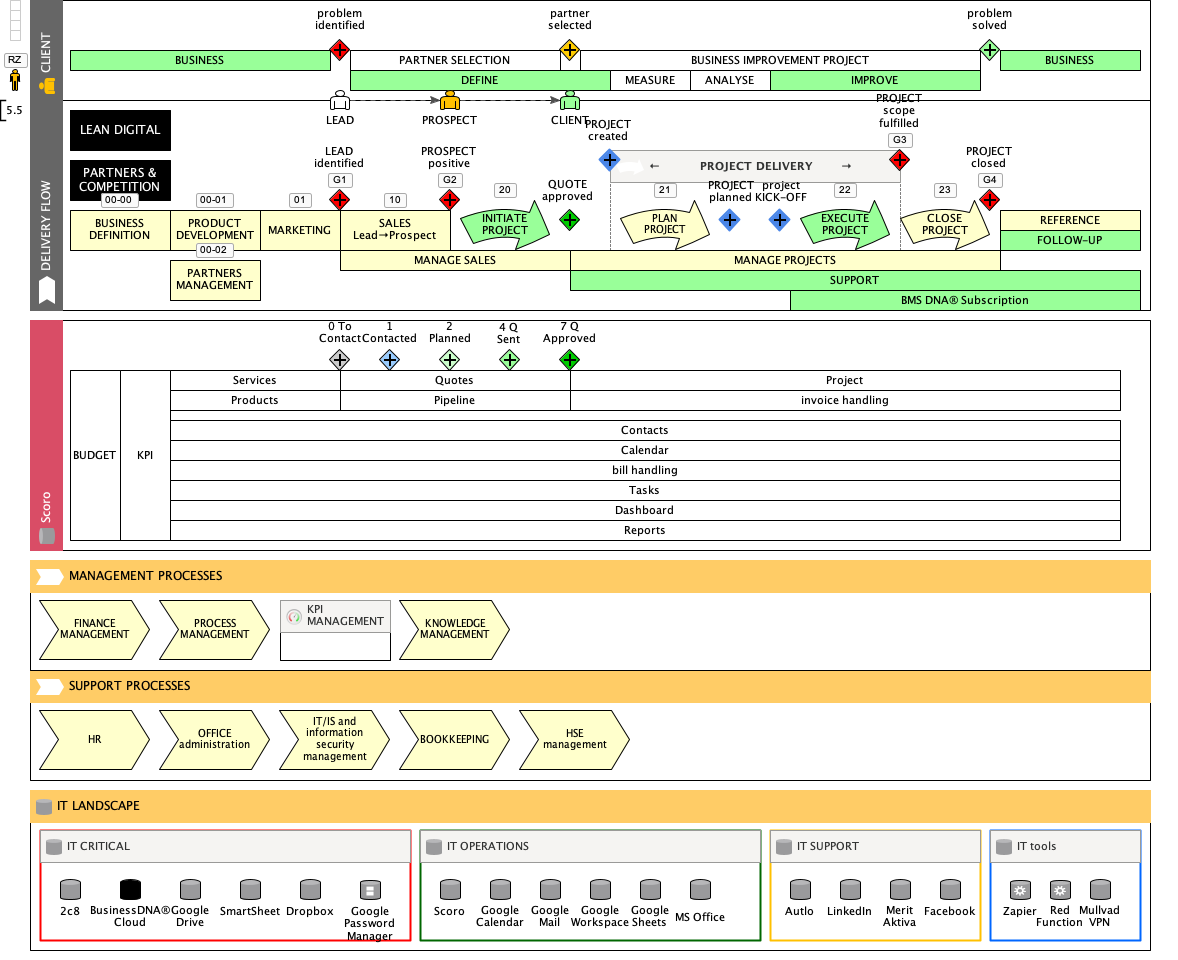Select the yellow PROSPECT person icon
The image size is (1178, 960).
(450, 101)
